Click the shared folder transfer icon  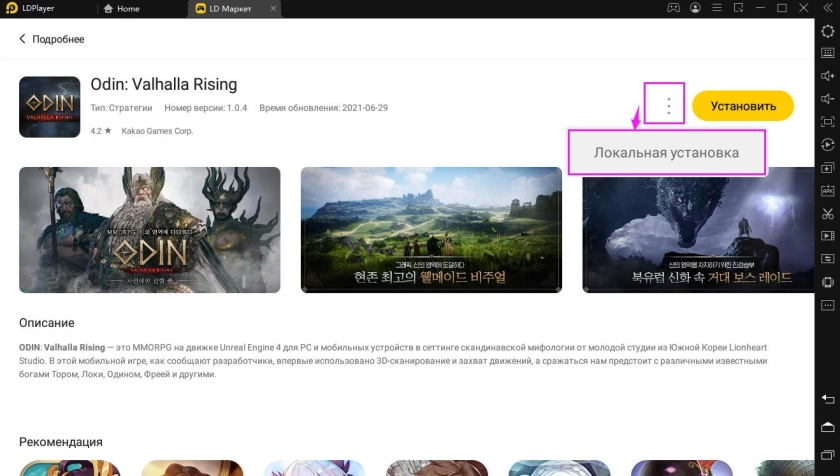tap(828, 259)
